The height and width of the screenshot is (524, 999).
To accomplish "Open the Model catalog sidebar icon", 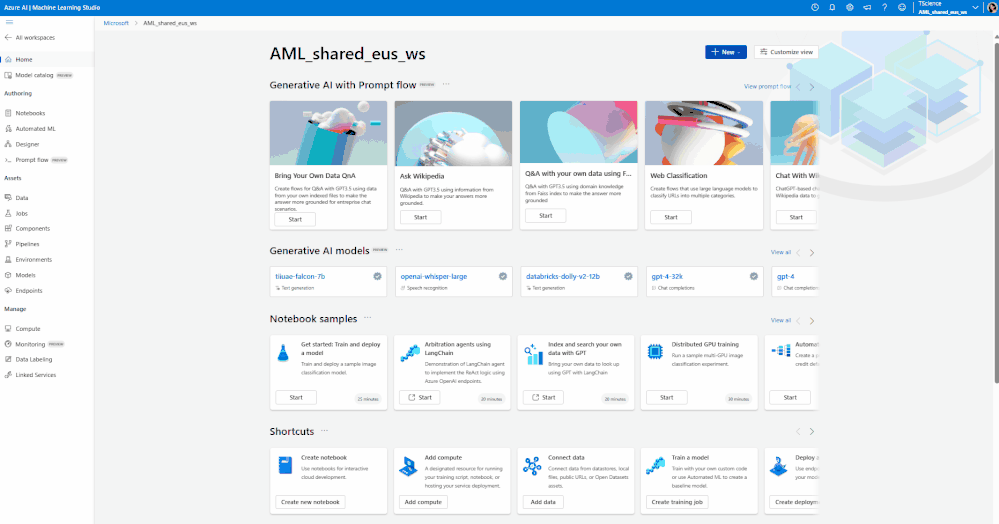I will tap(8, 75).
